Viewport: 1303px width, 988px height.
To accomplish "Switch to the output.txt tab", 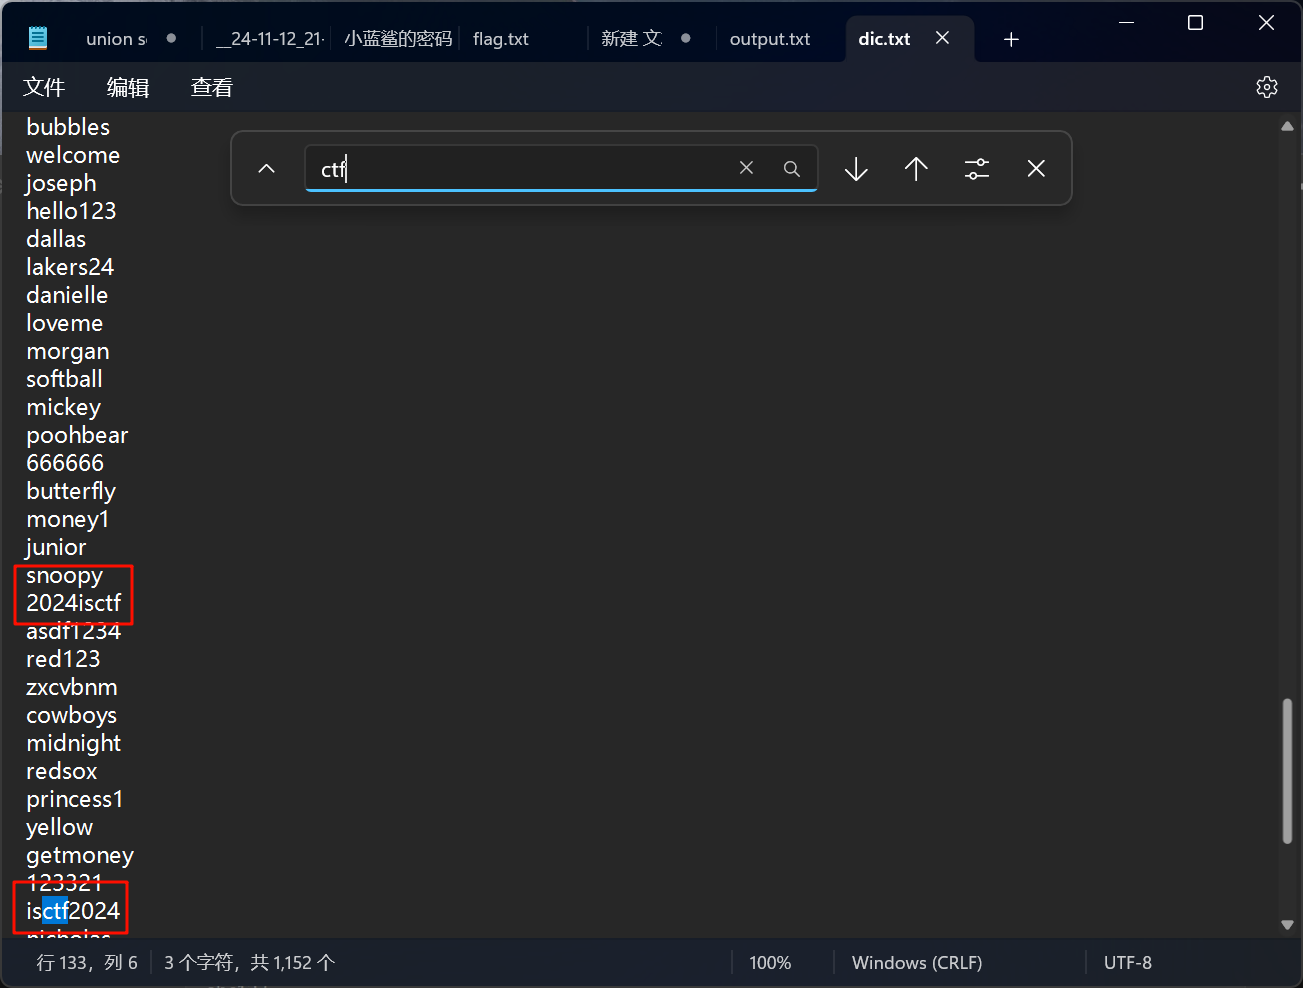I will click(x=770, y=39).
